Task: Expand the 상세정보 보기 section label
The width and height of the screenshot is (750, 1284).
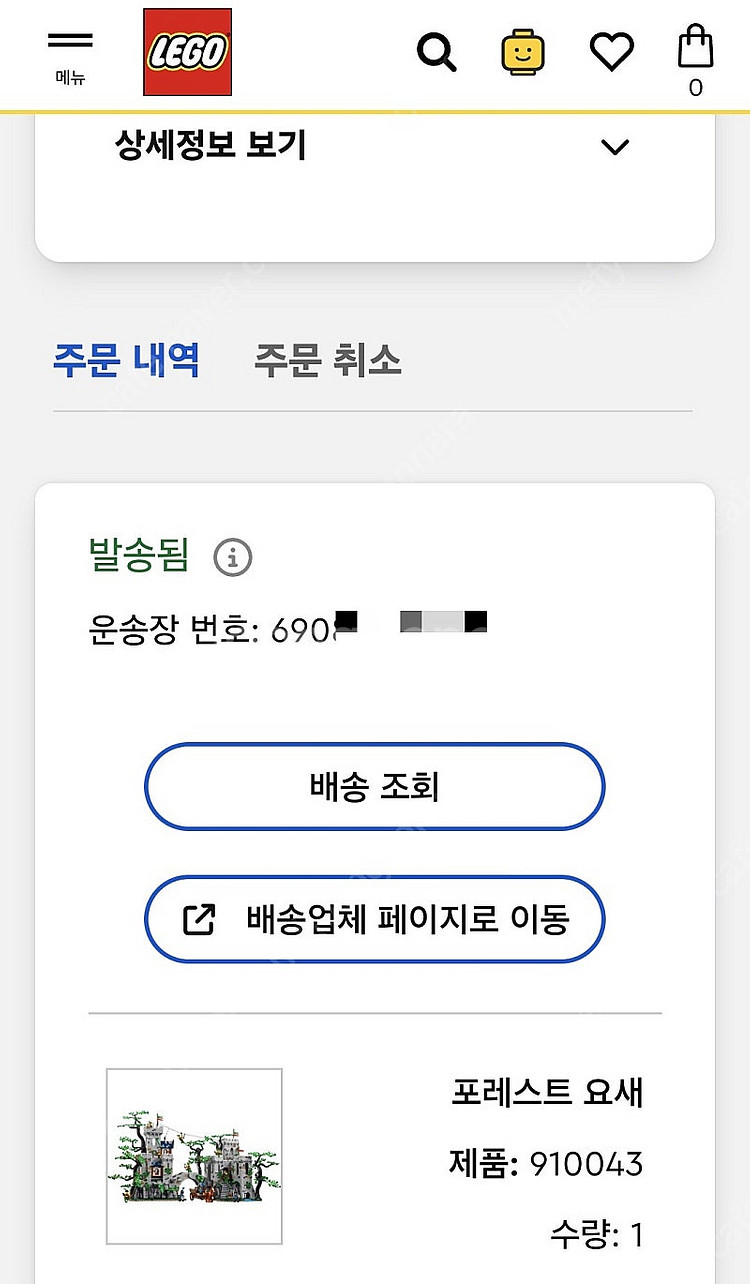Action: [211, 147]
